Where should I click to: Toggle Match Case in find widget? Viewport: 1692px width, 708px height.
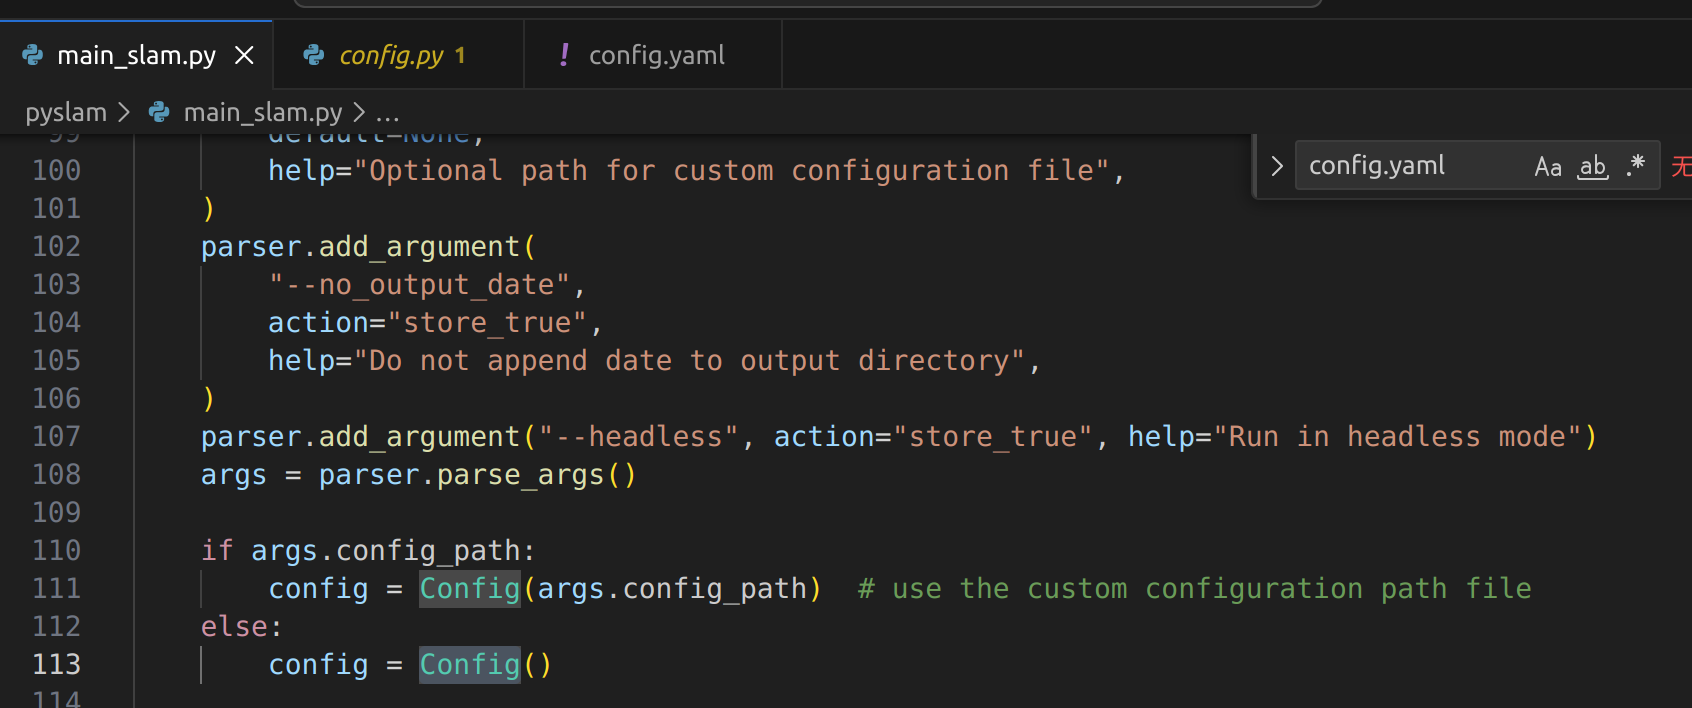click(1548, 166)
